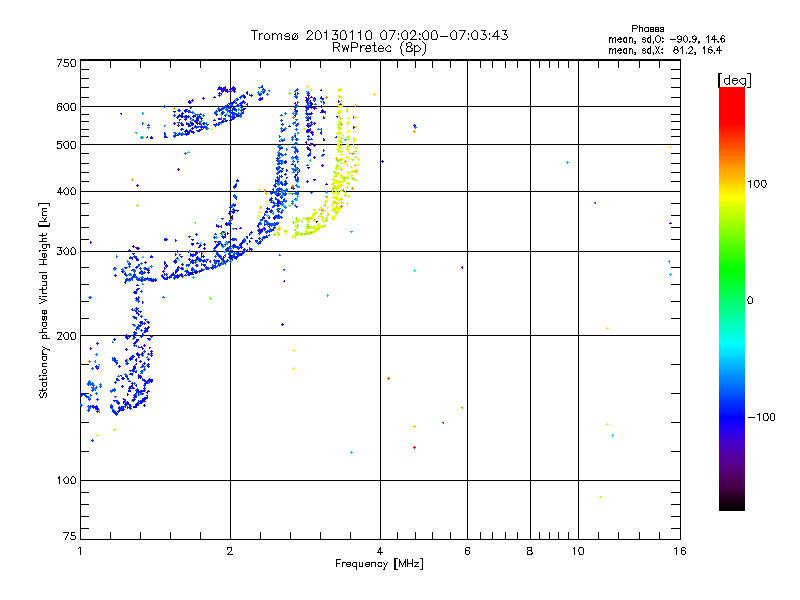The width and height of the screenshot is (800, 600).
Task: Click the 'RwPretec (8p)' subtitle
Action: 379,48
